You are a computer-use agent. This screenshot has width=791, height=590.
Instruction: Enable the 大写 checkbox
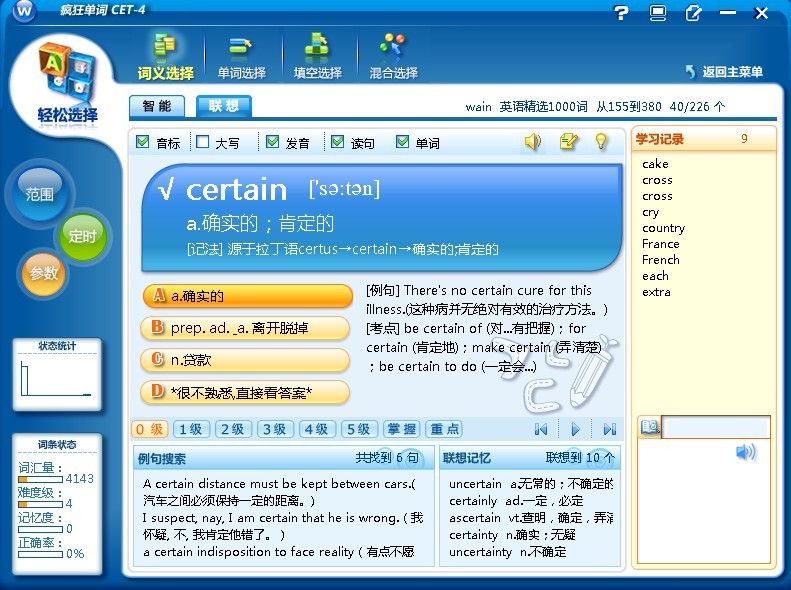coord(202,142)
